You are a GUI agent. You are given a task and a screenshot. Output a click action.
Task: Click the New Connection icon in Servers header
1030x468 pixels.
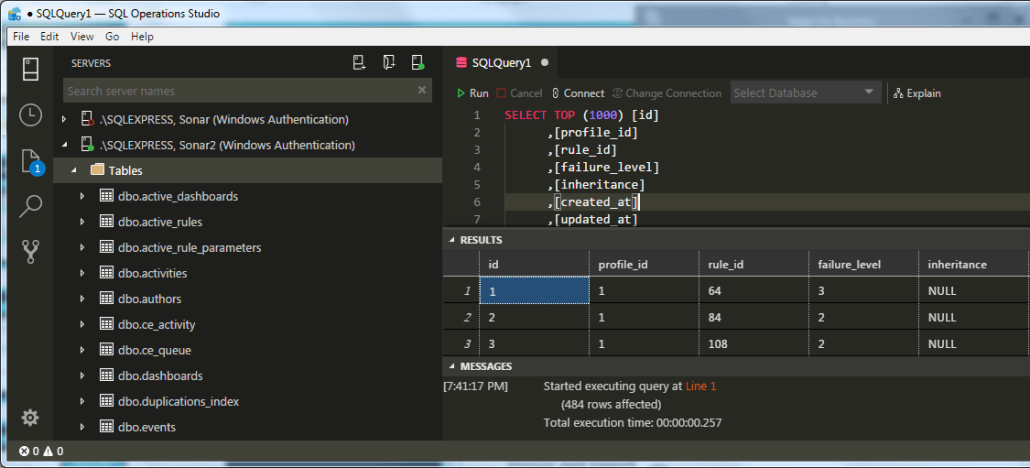[x=359, y=63]
